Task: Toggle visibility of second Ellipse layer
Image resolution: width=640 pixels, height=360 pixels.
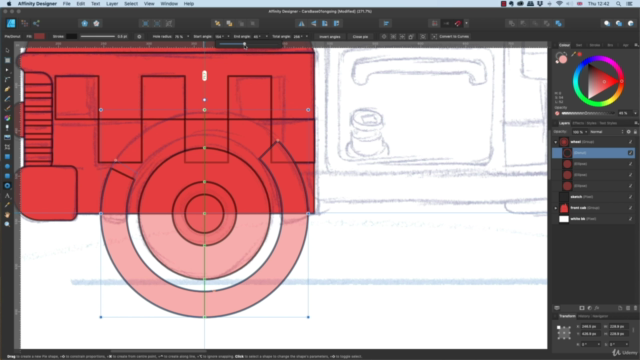Action: 631,175
